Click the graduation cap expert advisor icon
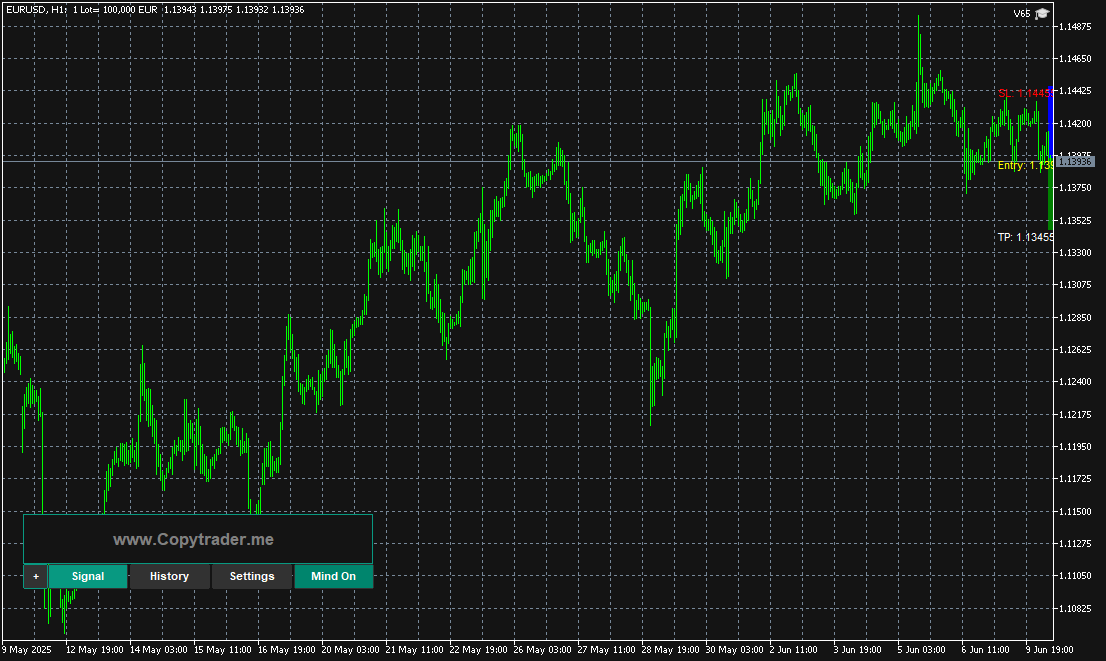Viewport: 1106px width, 661px height. [1042, 13]
